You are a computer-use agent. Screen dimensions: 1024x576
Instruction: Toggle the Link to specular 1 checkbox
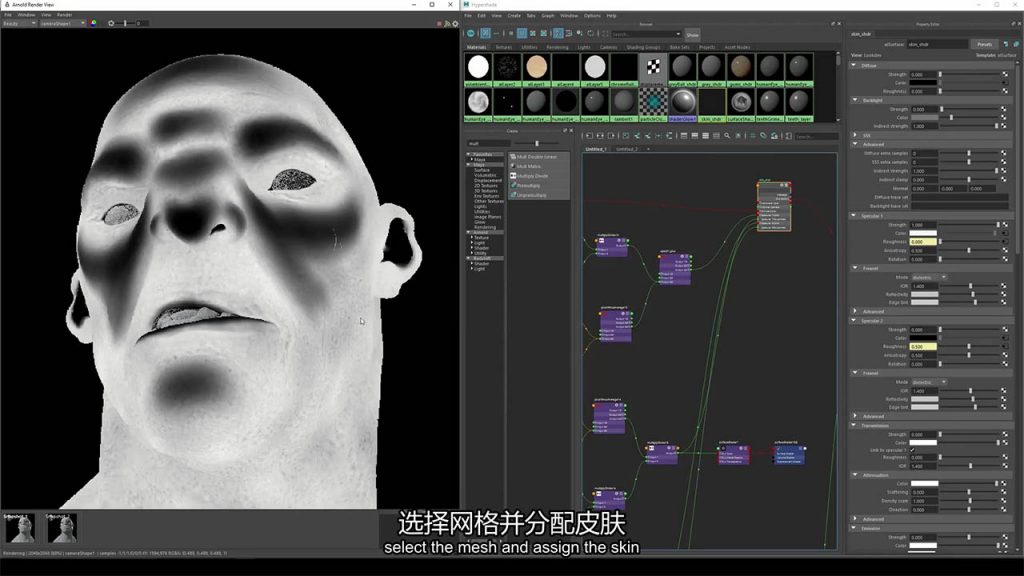pyautogui.click(x=912, y=450)
